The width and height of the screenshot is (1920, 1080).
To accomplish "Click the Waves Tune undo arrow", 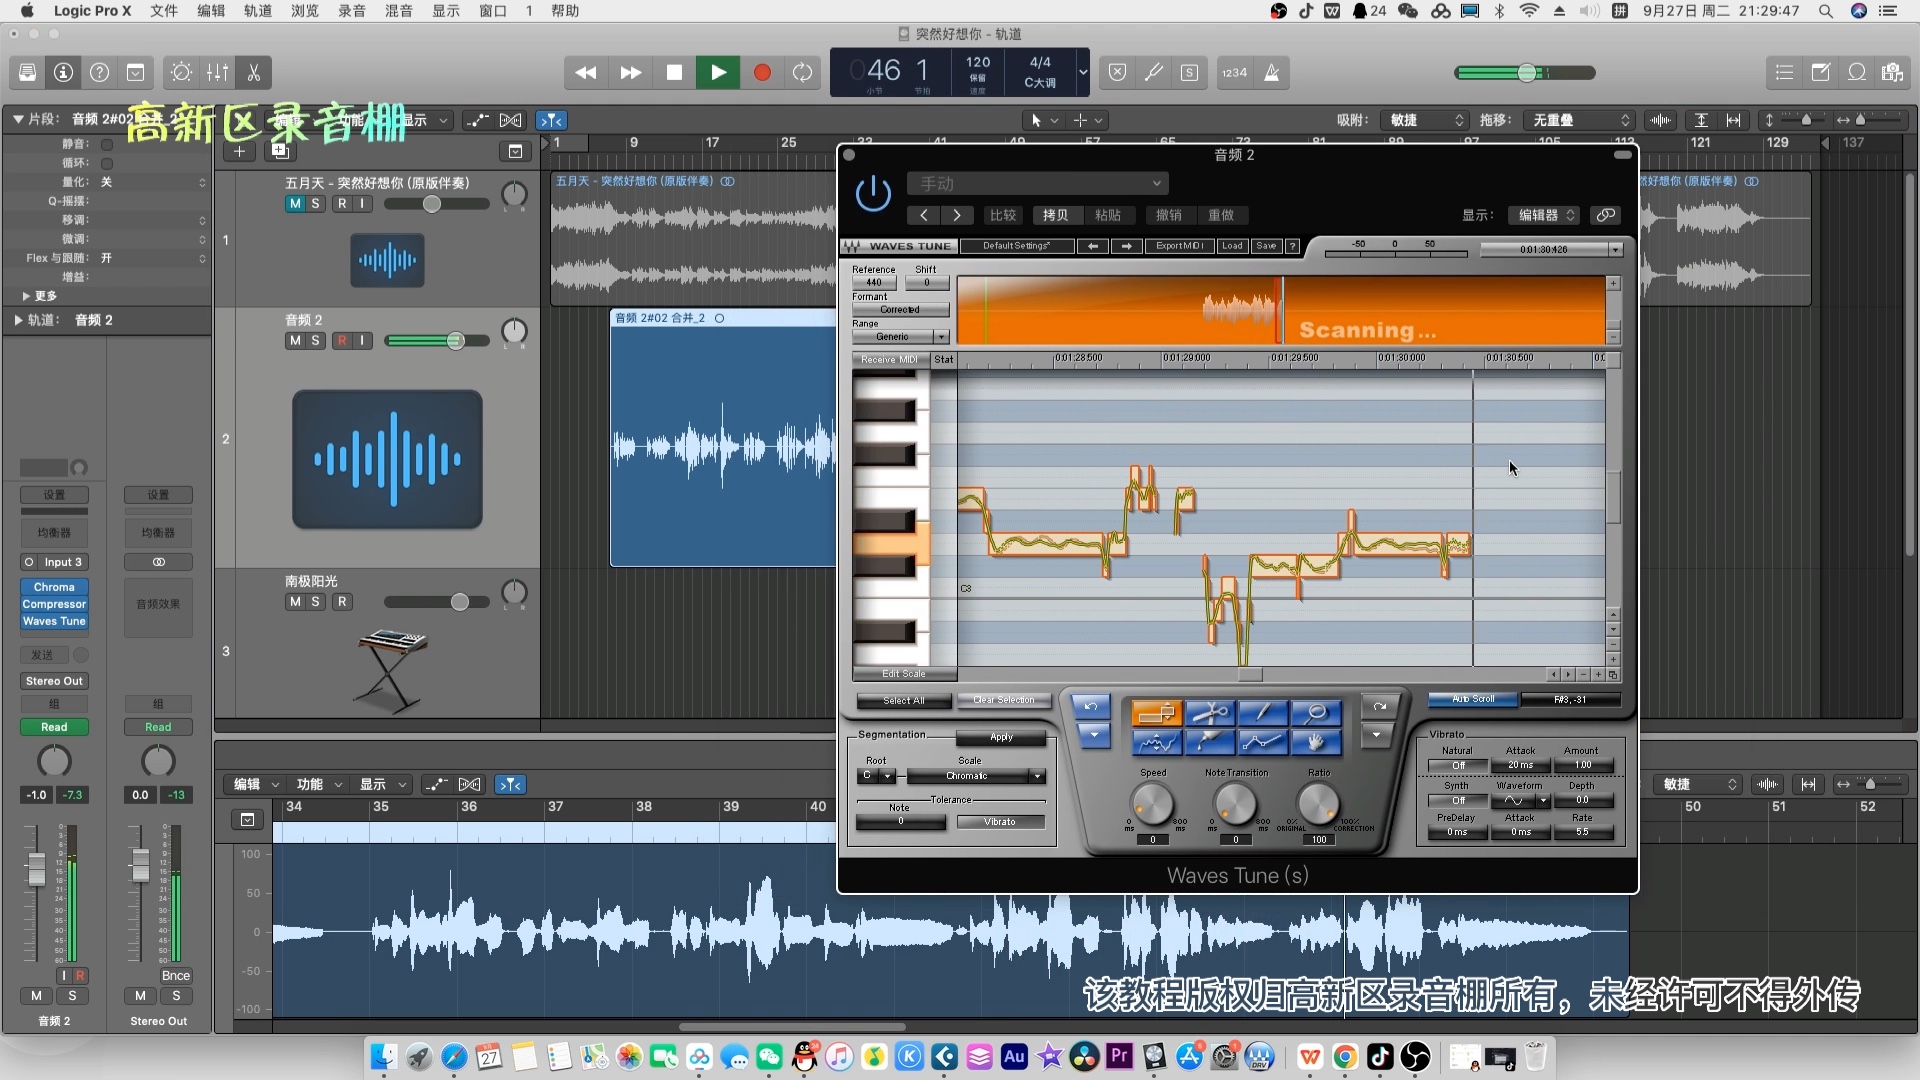I will (x=1091, y=707).
